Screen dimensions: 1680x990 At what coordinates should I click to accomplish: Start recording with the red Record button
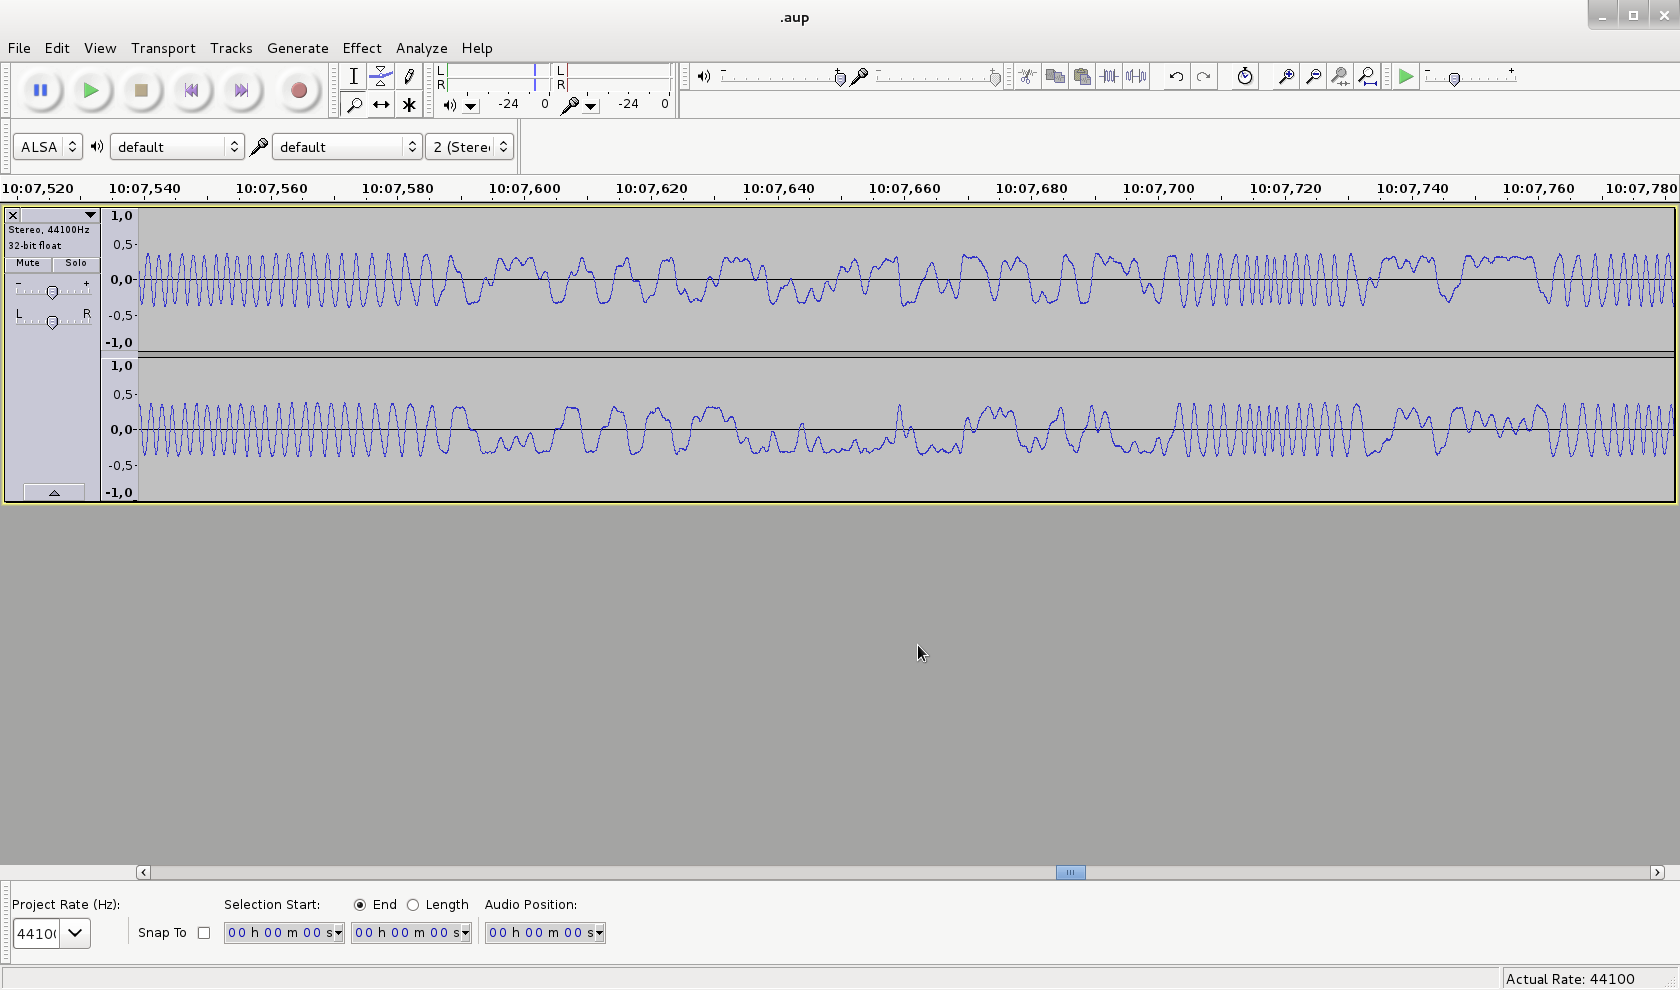(298, 91)
